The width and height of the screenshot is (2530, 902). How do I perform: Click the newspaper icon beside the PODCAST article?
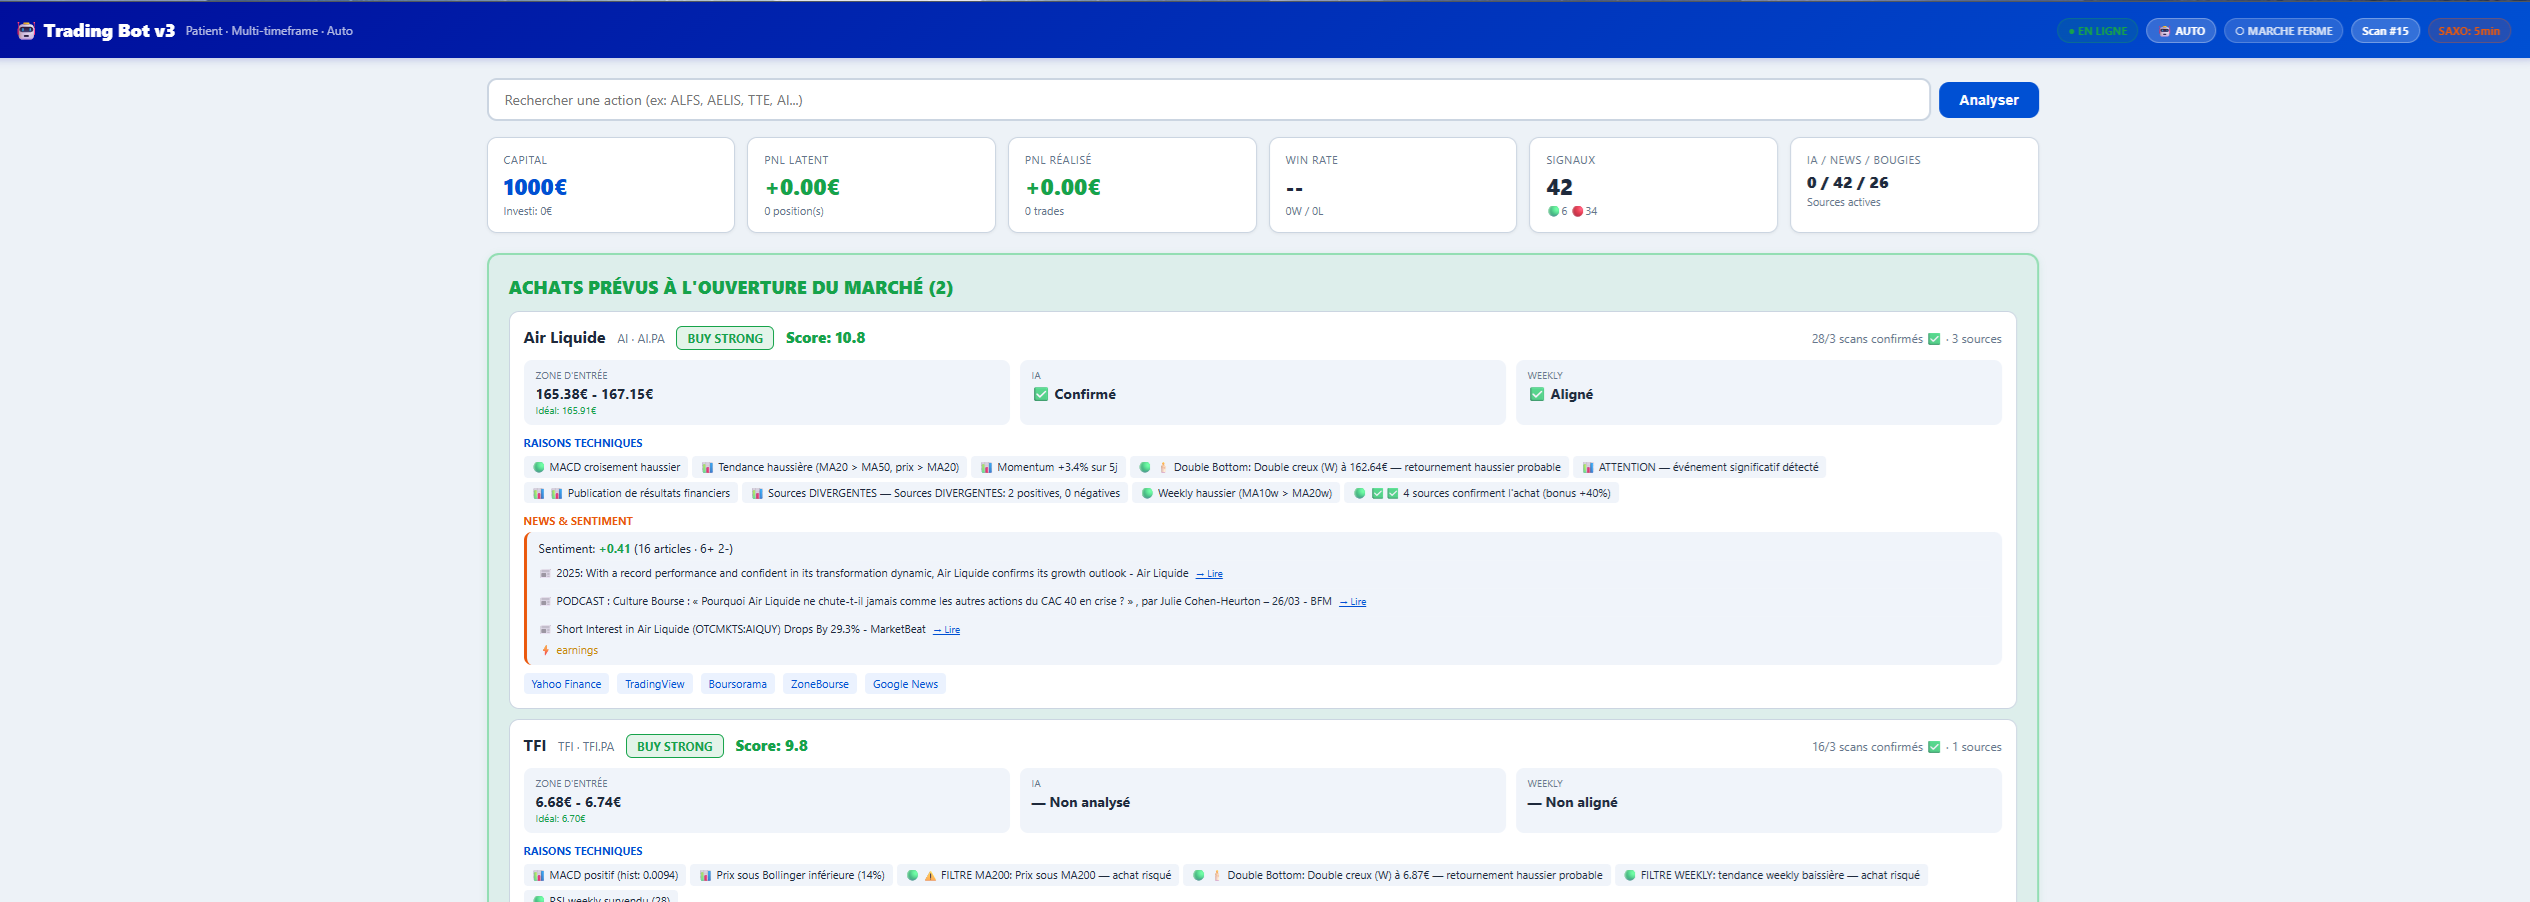[544, 601]
